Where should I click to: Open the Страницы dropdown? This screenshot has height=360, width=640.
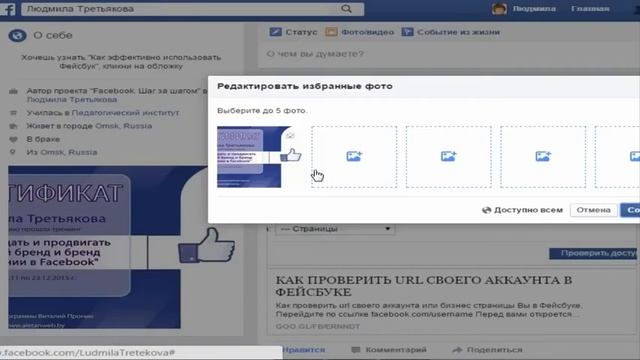(x=335, y=229)
